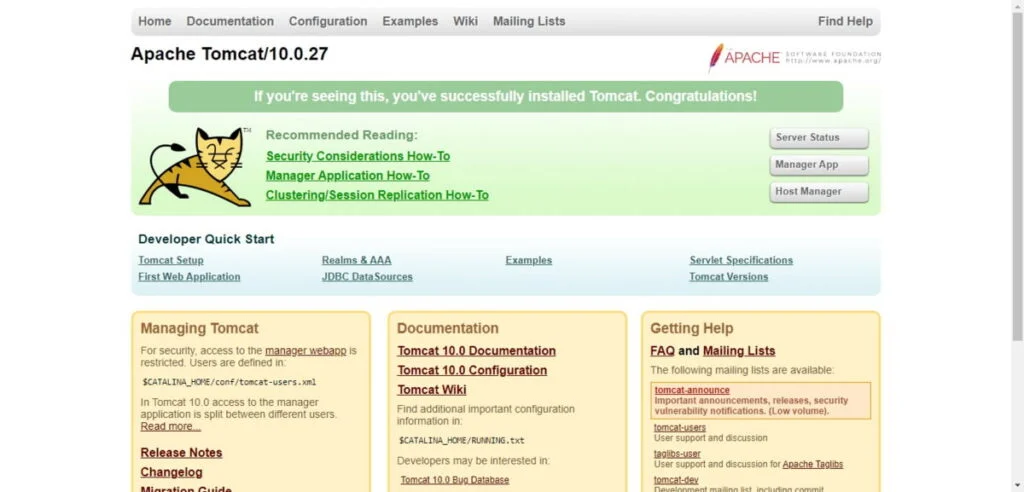This screenshot has width=1024, height=492.
Task: Open Examples in the top navigation bar
Action: 410,21
